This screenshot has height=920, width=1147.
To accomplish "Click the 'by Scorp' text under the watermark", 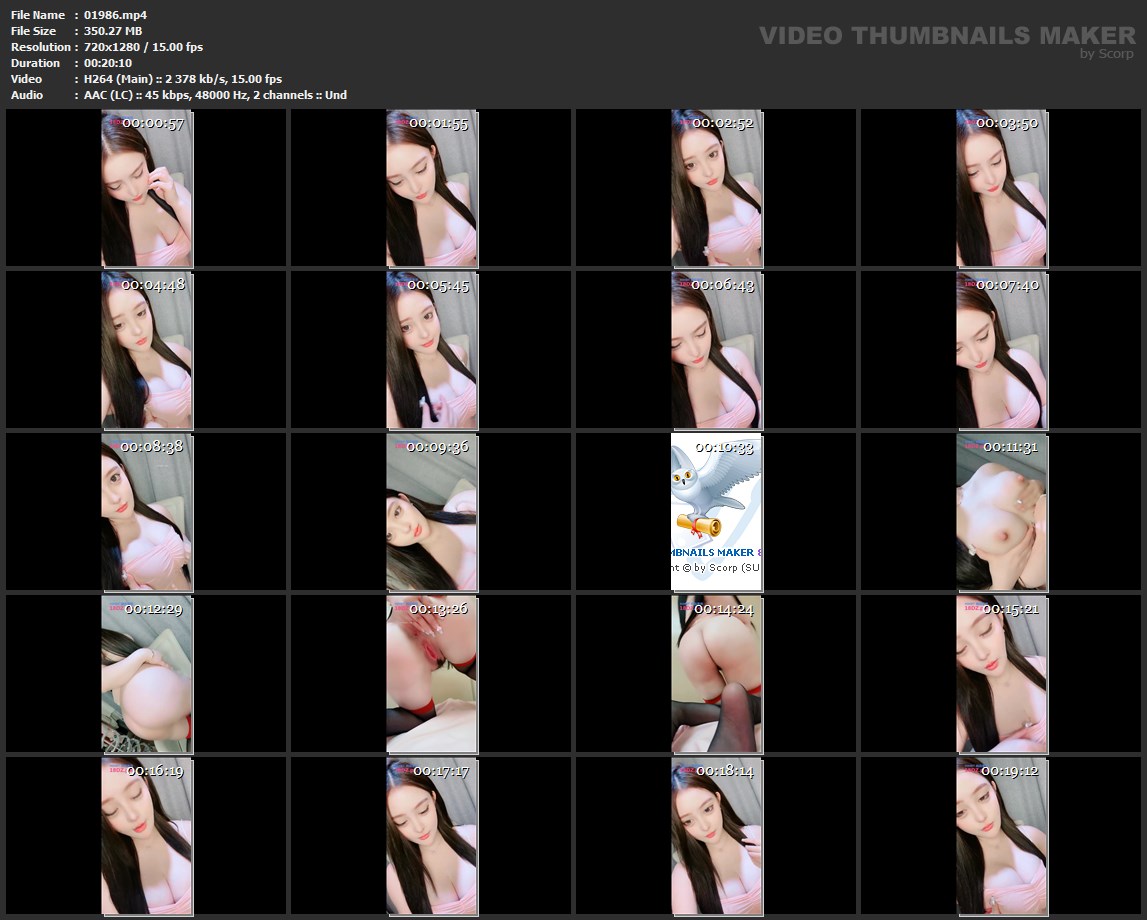I will point(1106,54).
